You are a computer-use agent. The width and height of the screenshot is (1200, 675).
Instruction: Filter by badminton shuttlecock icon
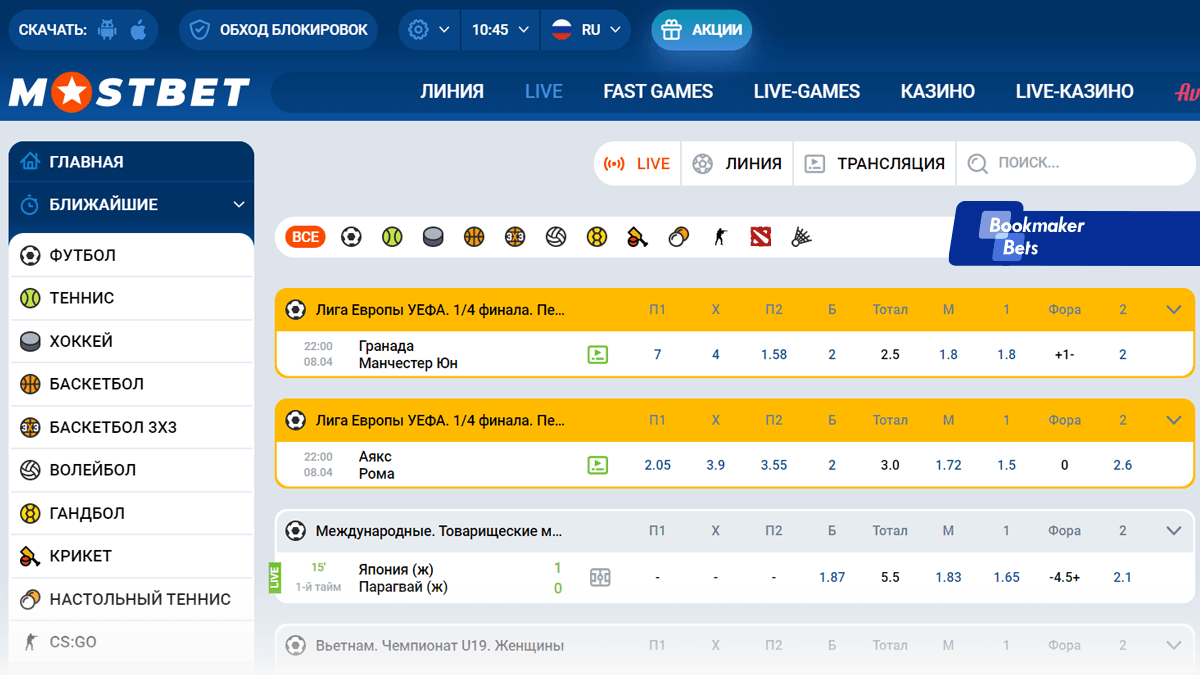click(x=801, y=237)
